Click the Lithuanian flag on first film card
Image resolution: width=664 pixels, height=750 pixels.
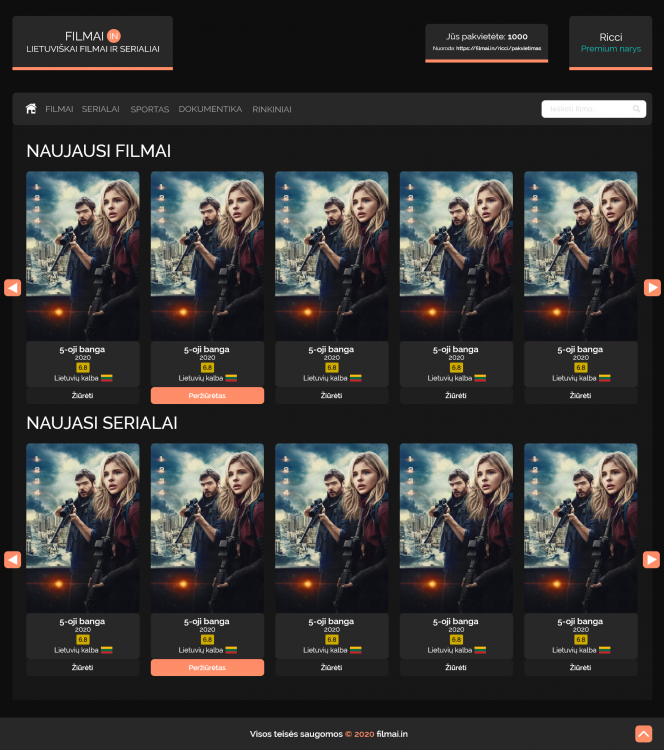click(x=107, y=378)
